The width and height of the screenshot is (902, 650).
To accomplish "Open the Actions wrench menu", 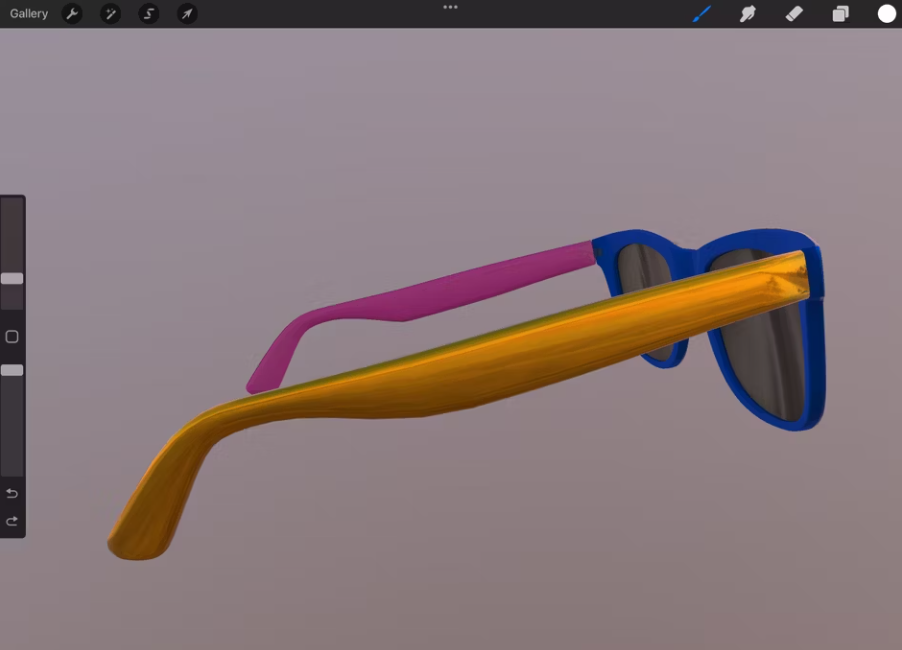I will [x=72, y=13].
